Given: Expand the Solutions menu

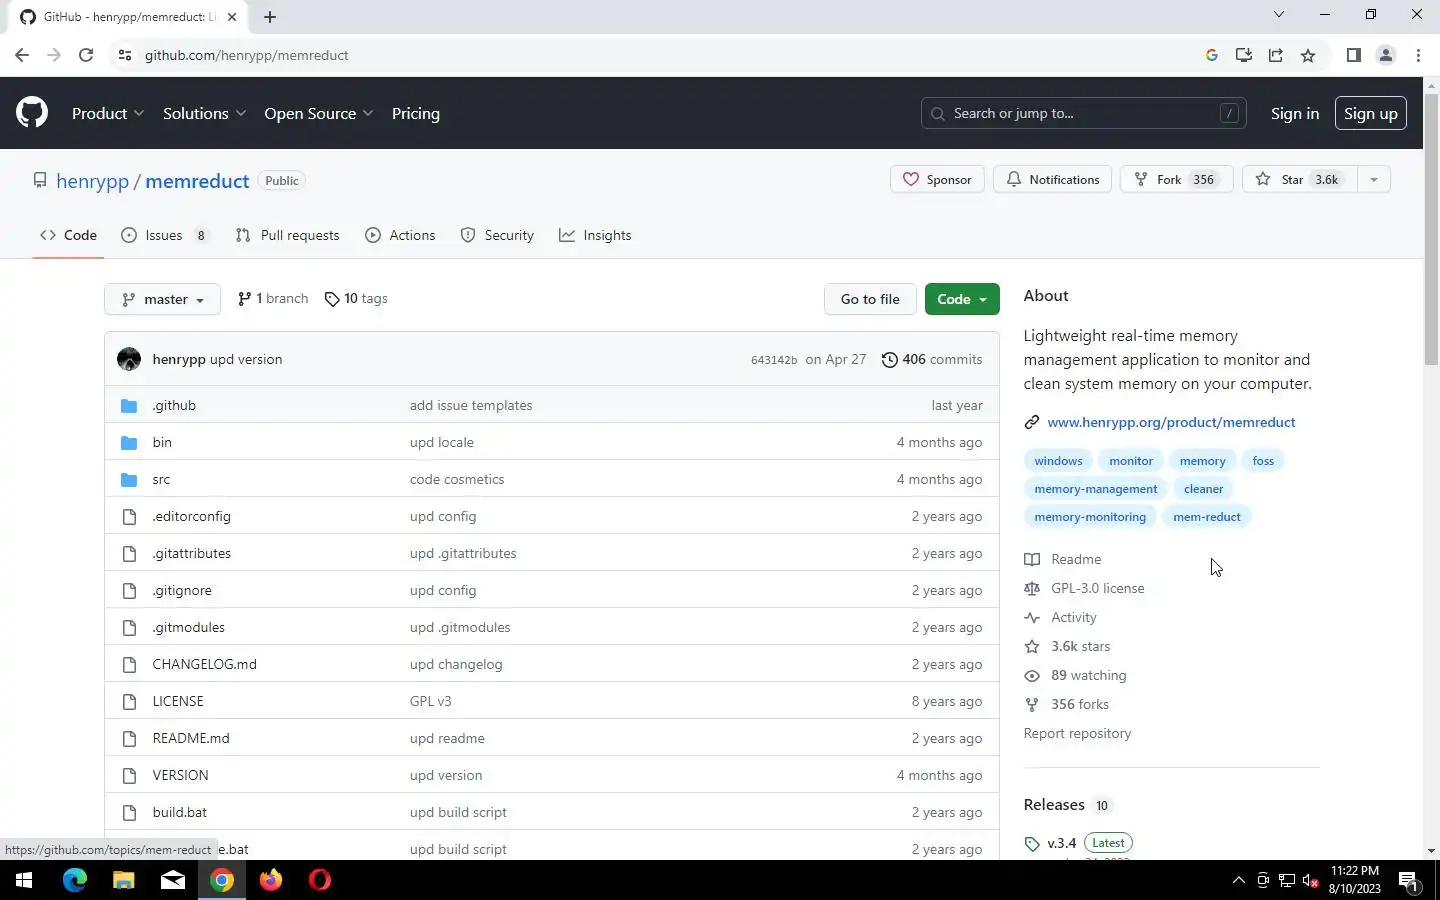Looking at the screenshot, I should (204, 113).
